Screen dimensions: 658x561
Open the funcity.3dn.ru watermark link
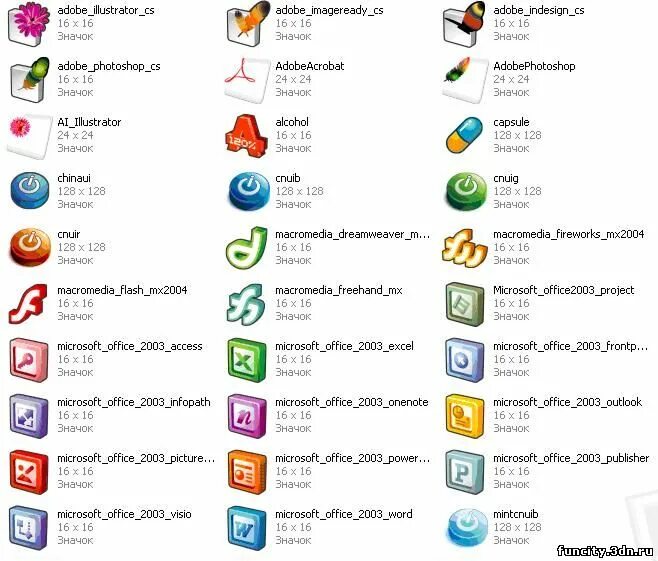tap(605, 551)
